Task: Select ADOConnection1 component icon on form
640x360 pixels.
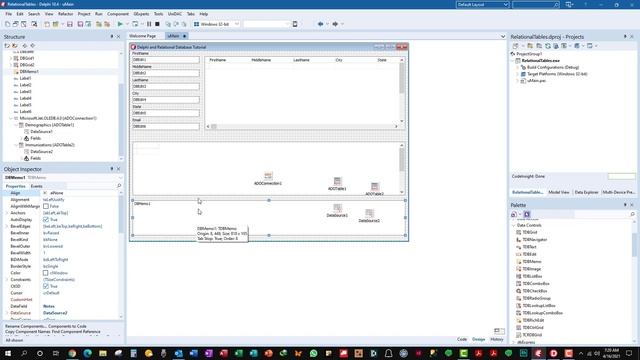Action: pyautogui.click(x=268, y=176)
